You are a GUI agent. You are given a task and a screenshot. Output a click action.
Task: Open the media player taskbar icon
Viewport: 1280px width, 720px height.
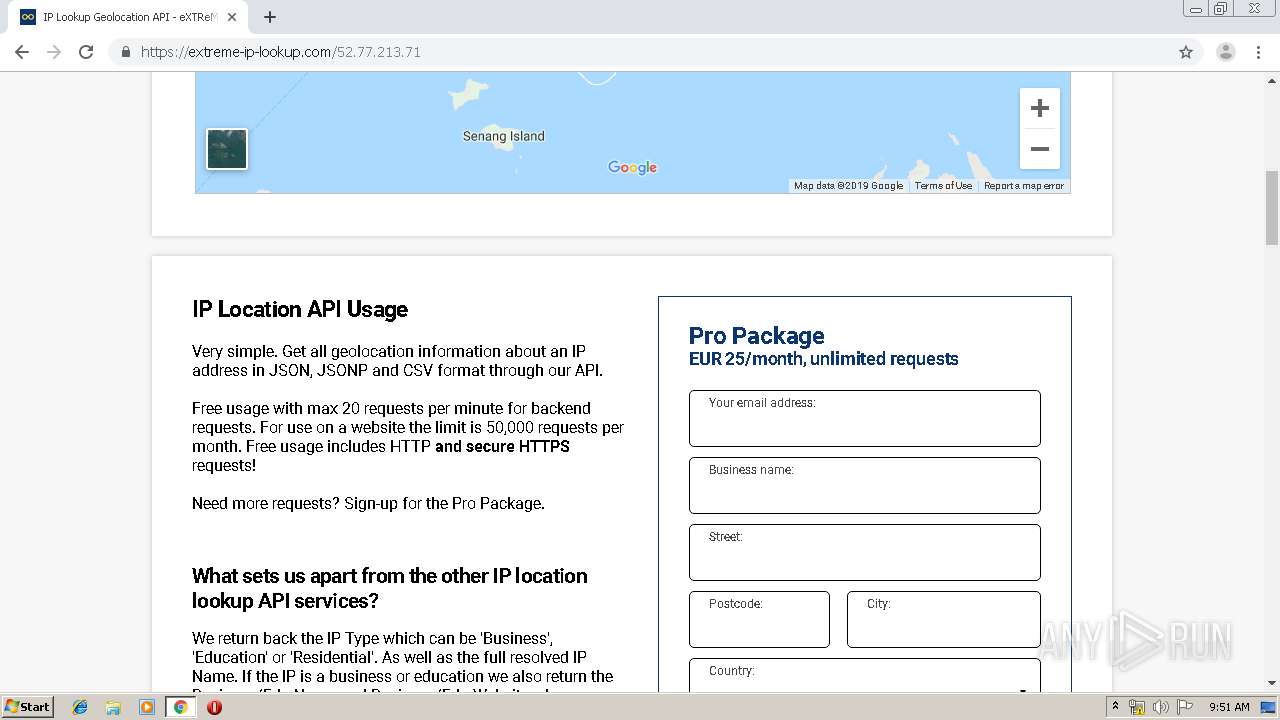(147, 707)
